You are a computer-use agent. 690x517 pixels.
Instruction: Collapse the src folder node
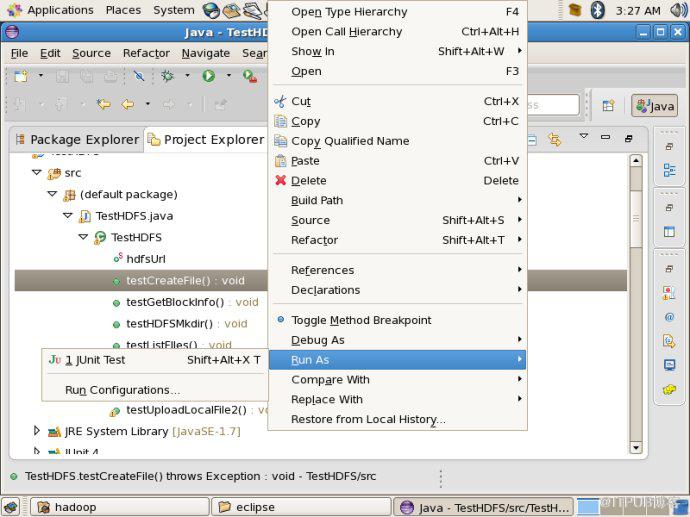37,172
